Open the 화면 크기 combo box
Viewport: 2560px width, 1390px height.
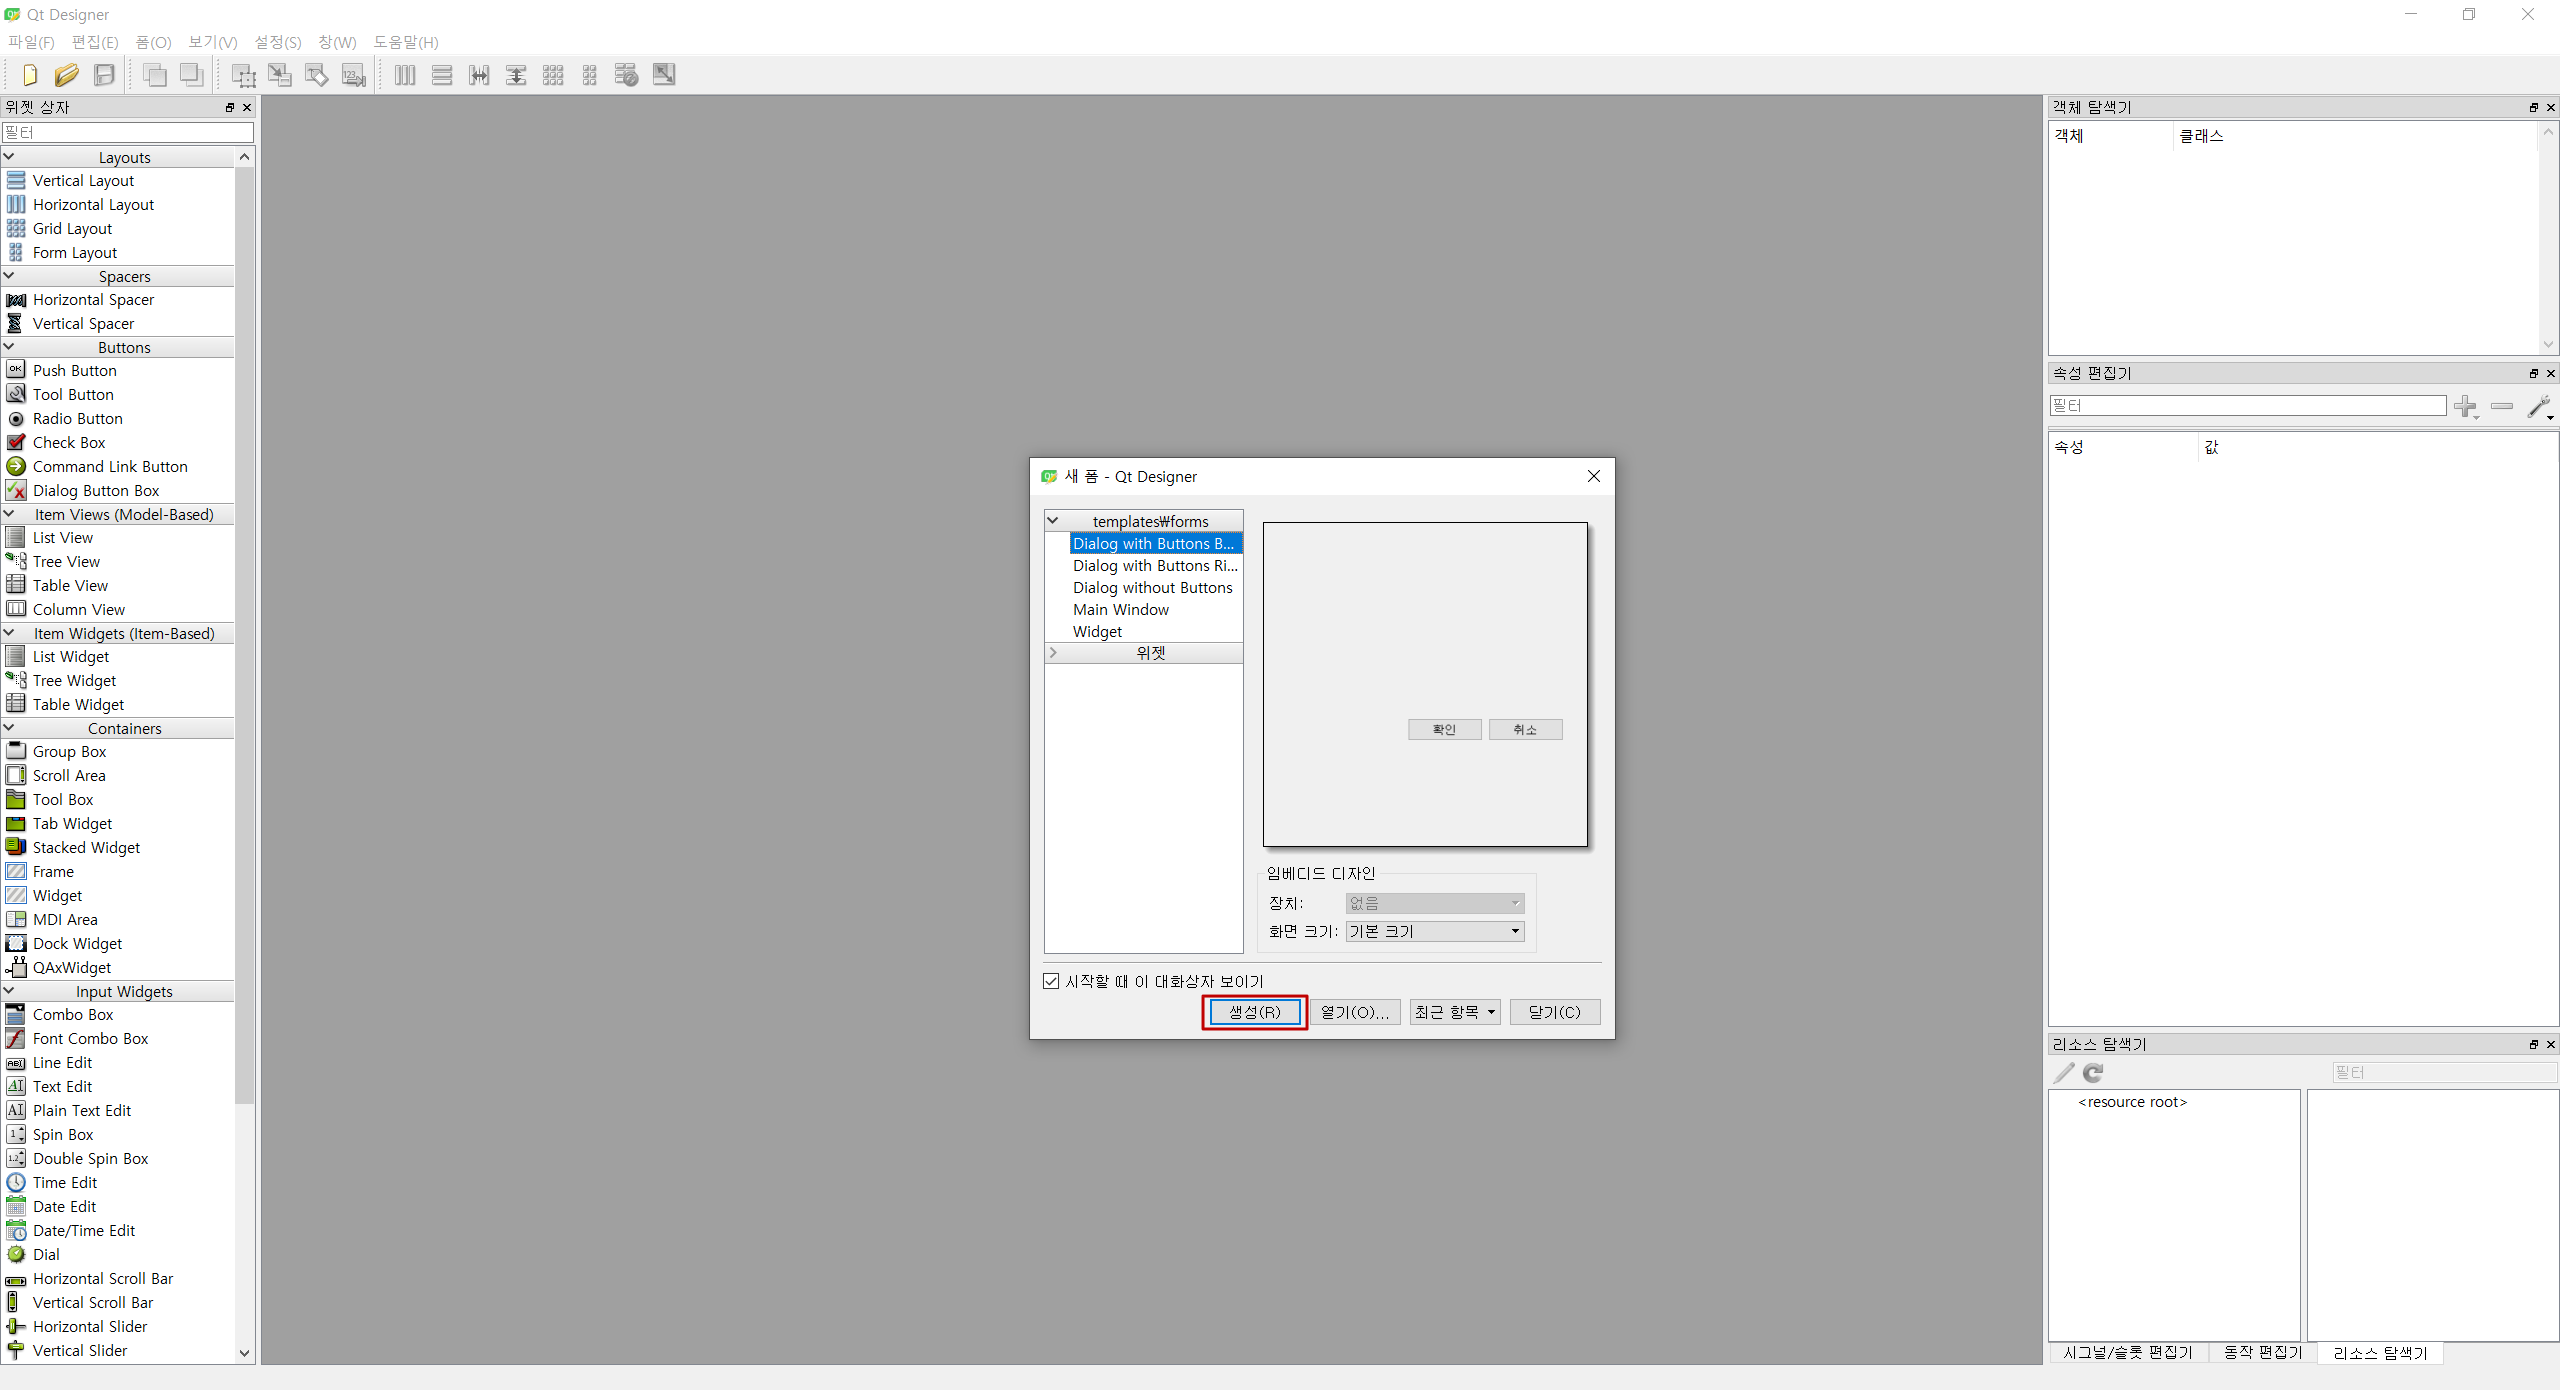coord(1434,931)
